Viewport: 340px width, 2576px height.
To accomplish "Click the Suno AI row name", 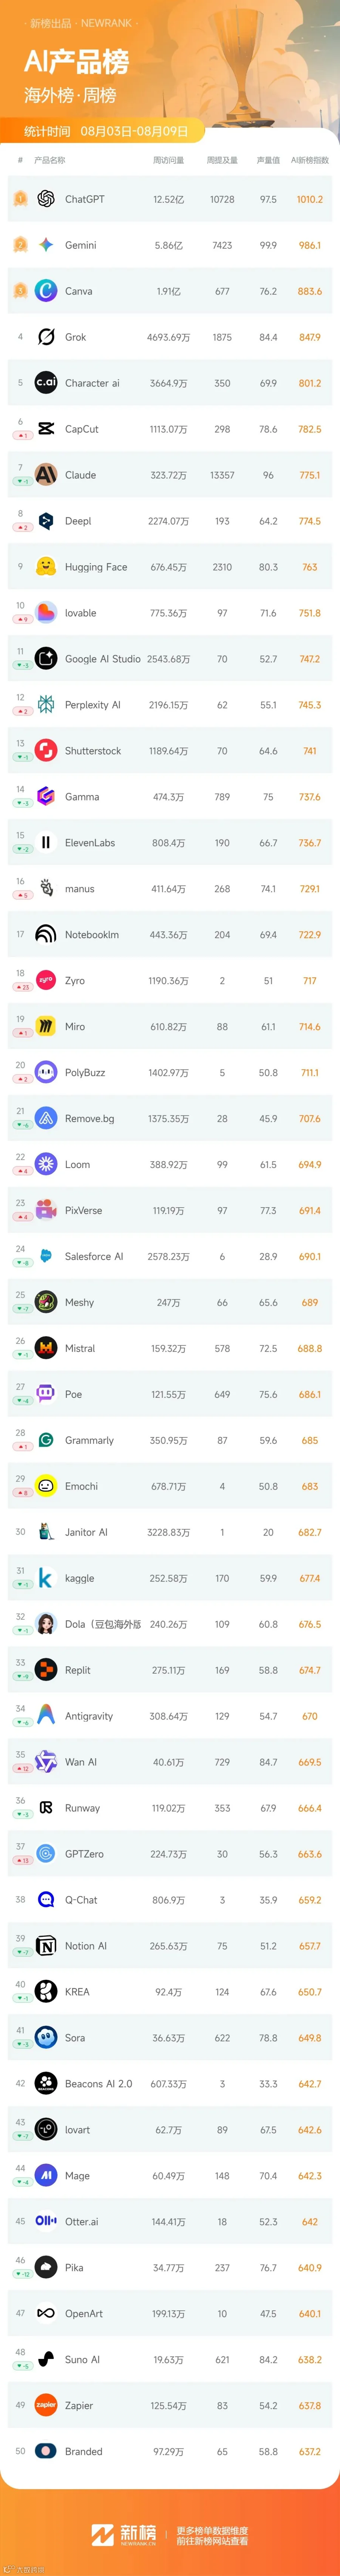I will [82, 2360].
